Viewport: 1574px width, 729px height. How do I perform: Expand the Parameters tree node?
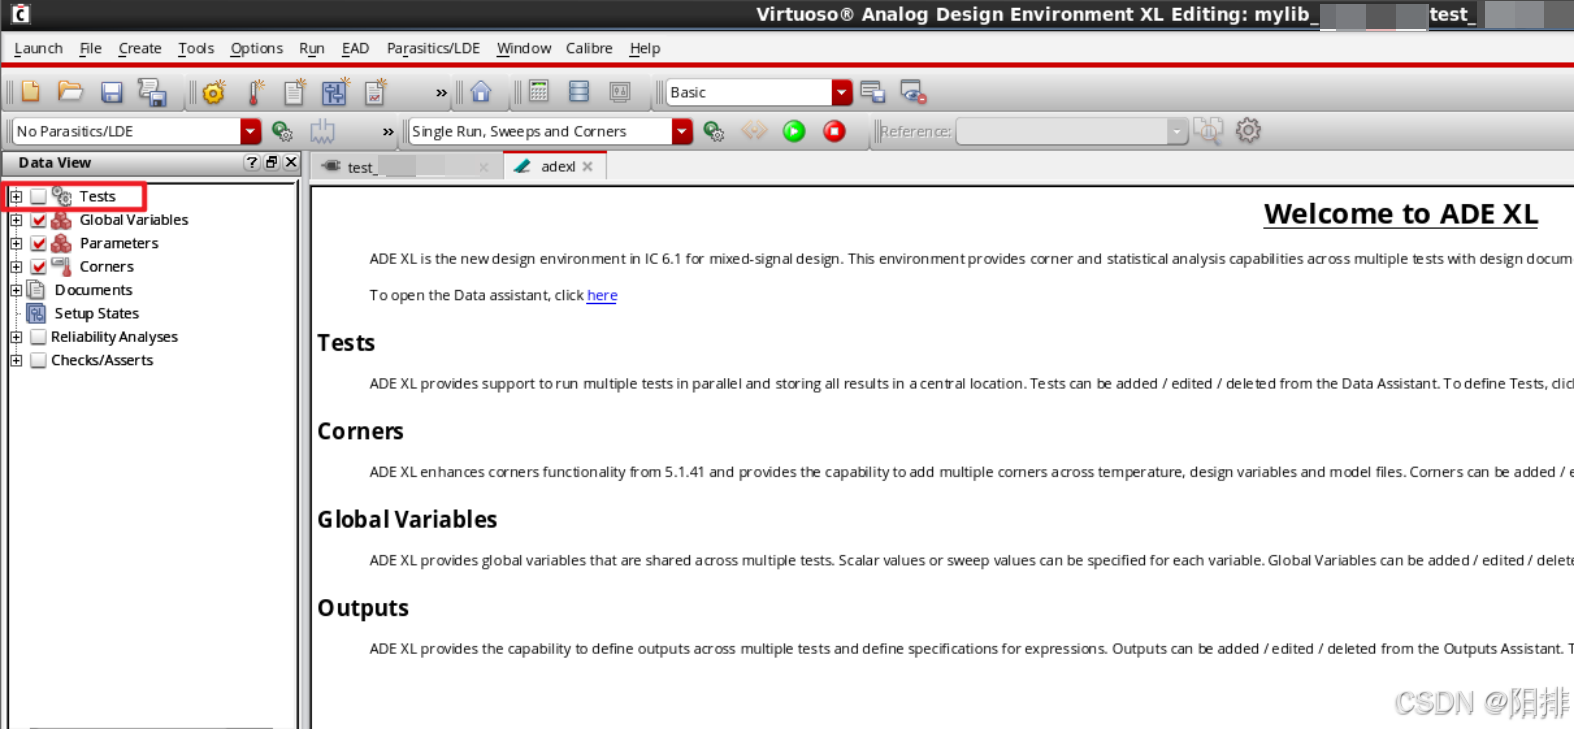tap(16, 243)
